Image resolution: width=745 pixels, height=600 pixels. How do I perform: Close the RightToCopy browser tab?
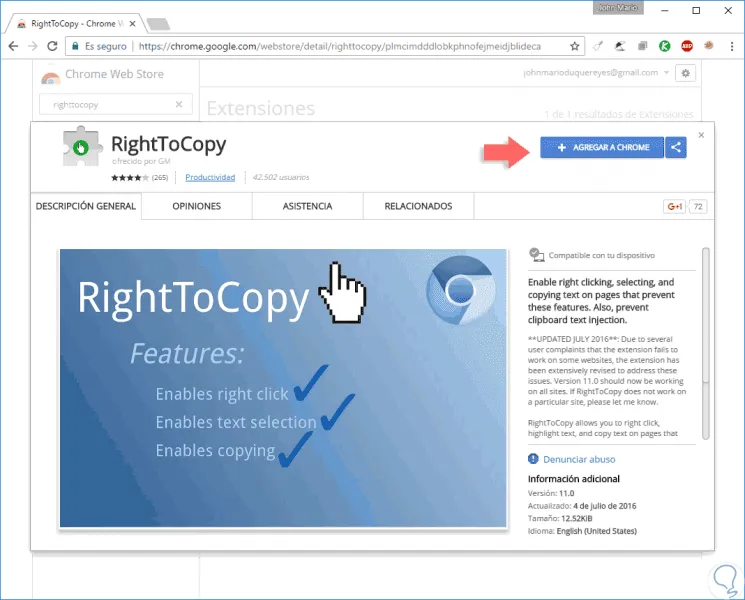click(x=133, y=24)
